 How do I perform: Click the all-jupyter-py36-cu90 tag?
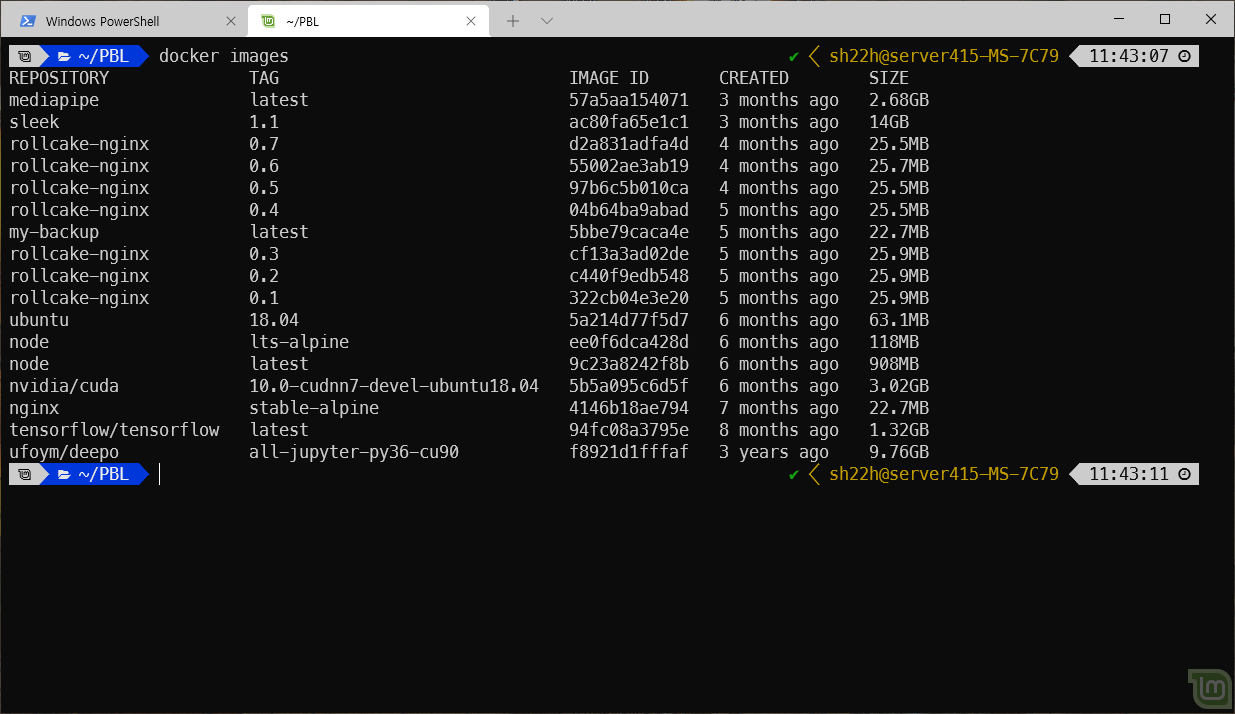(x=354, y=452)
